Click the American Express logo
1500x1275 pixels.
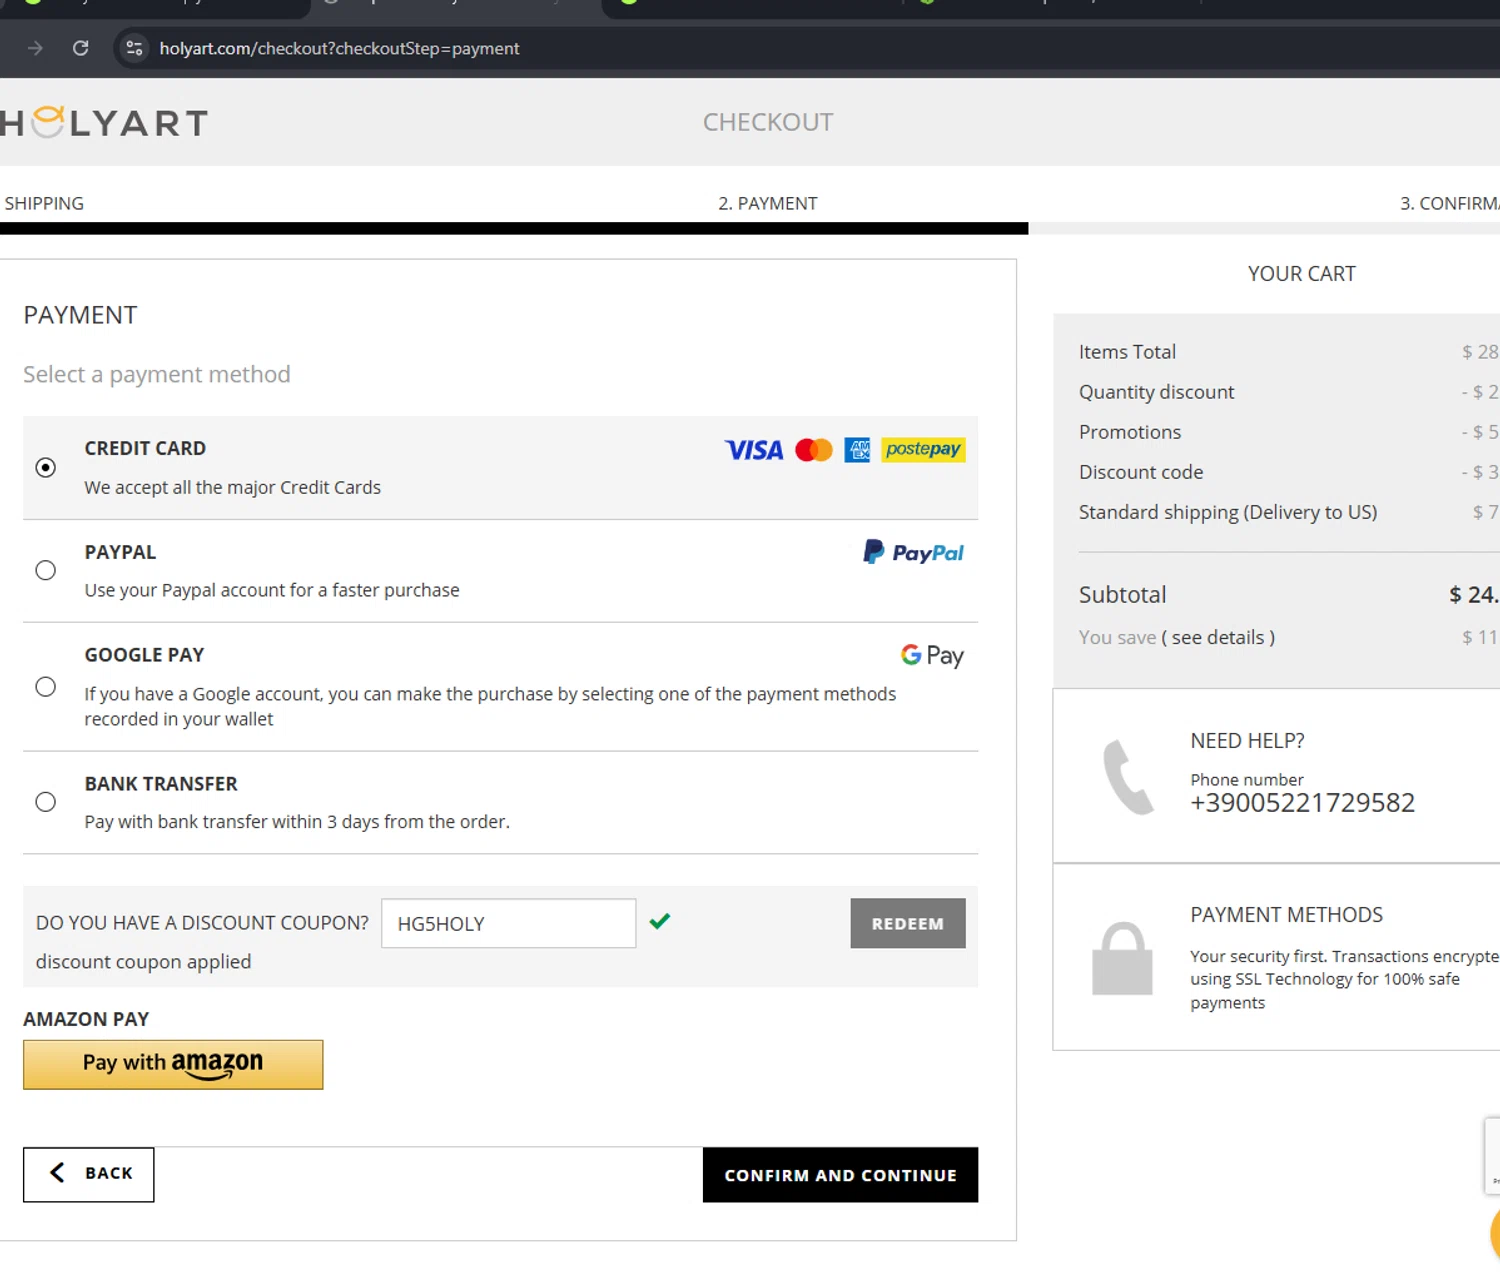coord(857,450)
